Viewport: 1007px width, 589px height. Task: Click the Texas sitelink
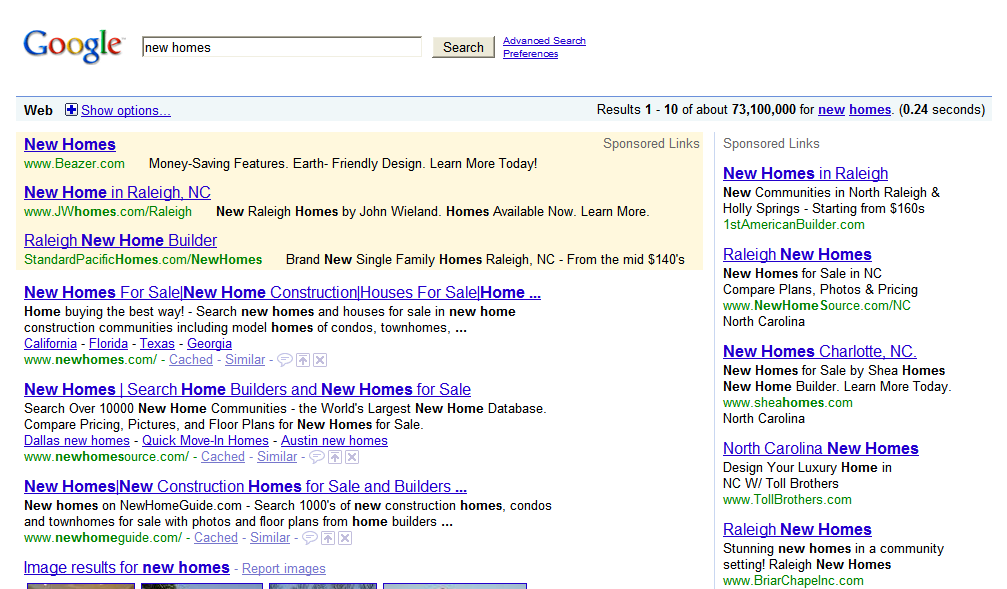pos(157,344)
